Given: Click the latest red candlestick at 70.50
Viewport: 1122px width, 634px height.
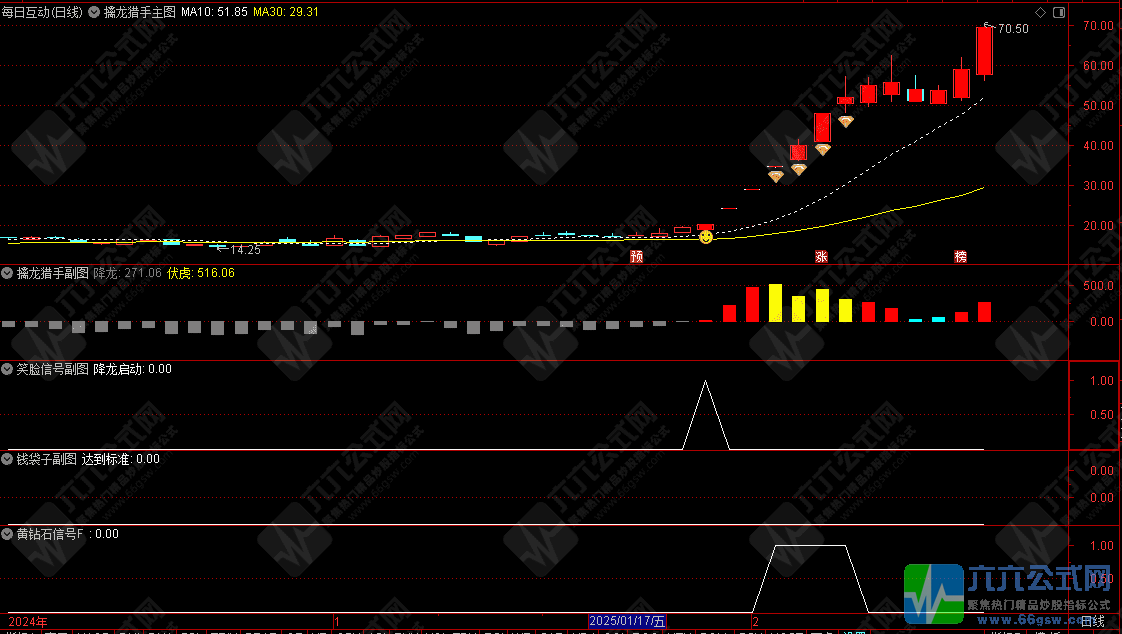Looking at the screenshot, I should coord(984,51).
